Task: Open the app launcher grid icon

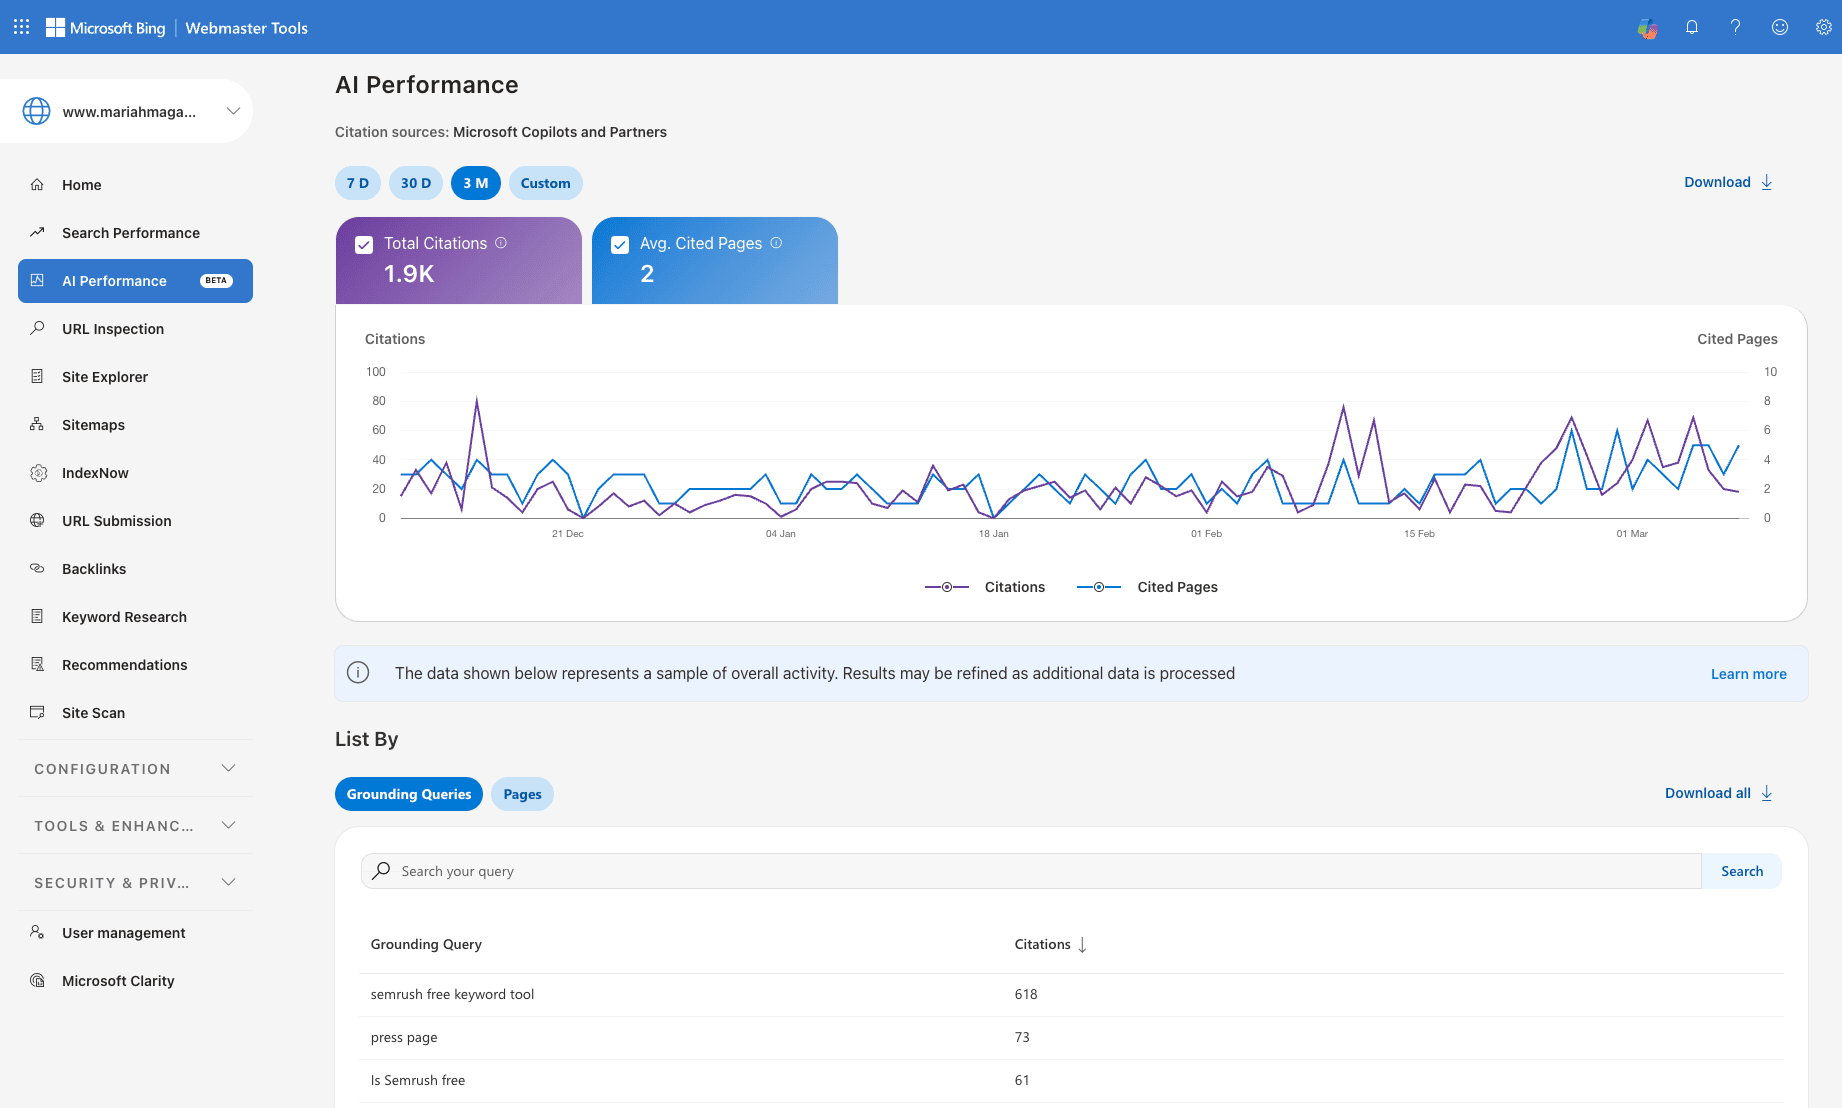Action: (21, 27)
